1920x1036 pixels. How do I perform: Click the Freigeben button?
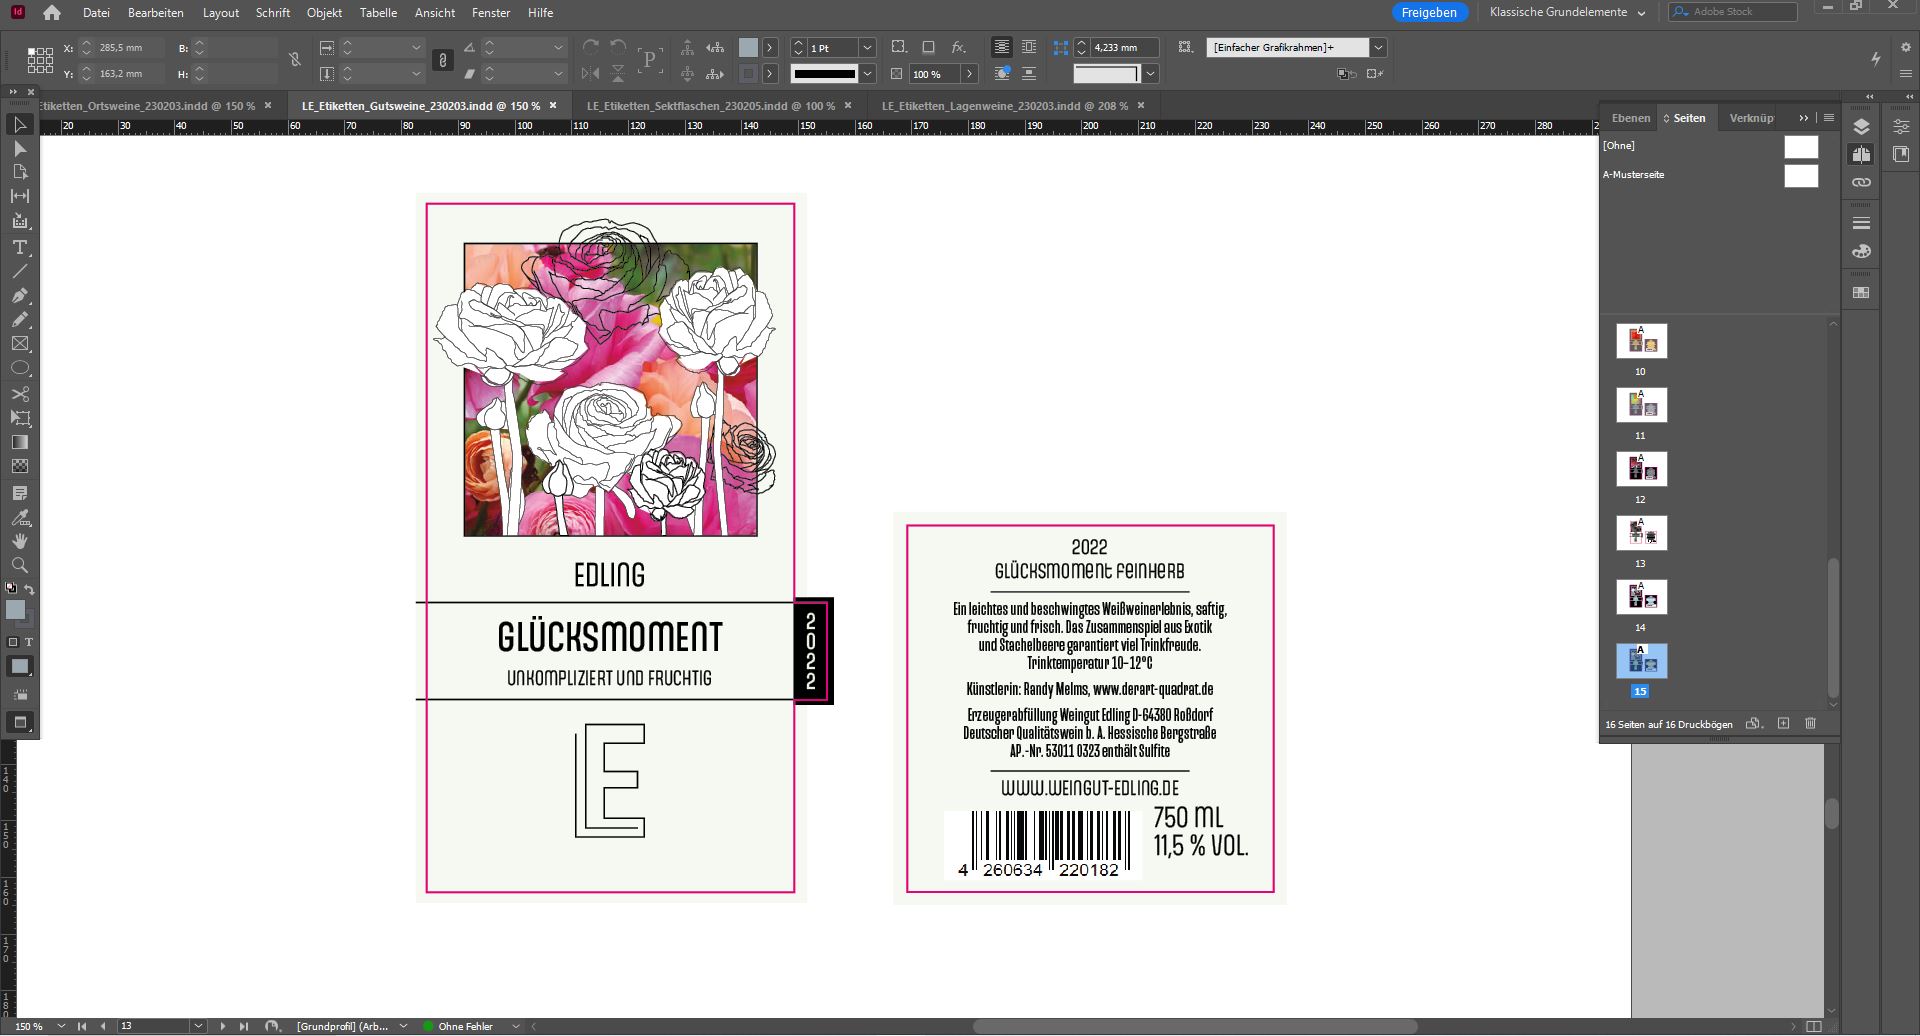click(x=1429, y=12)
